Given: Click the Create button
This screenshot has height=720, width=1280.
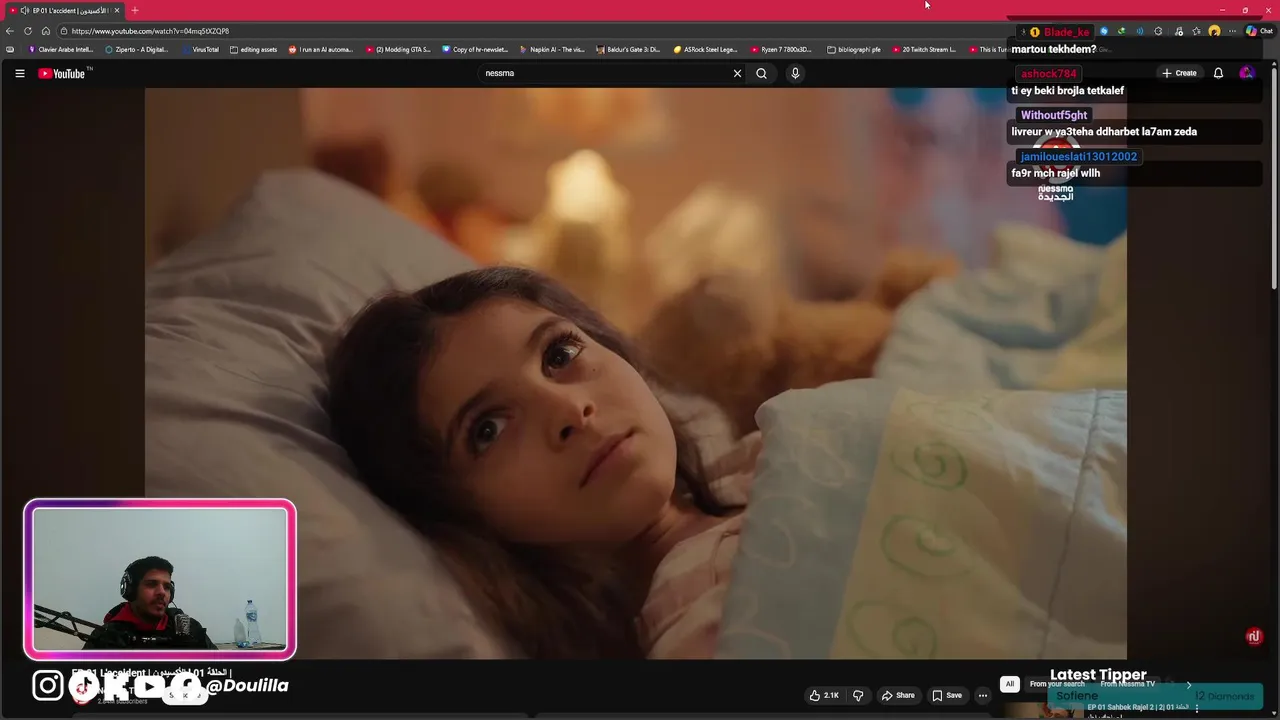Looking at the screenshot, I should [1179, 73].
